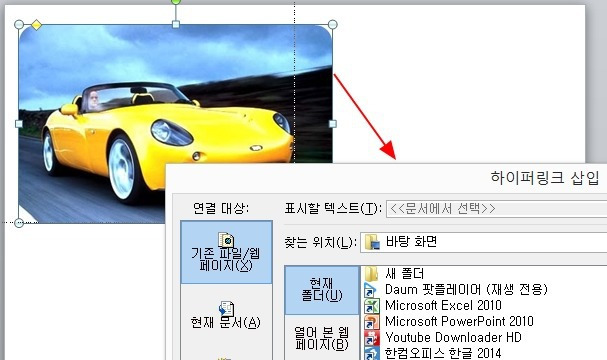Select the 새 폴더 folder icon
Screen dimensions: 607x360
click(372, 274)
